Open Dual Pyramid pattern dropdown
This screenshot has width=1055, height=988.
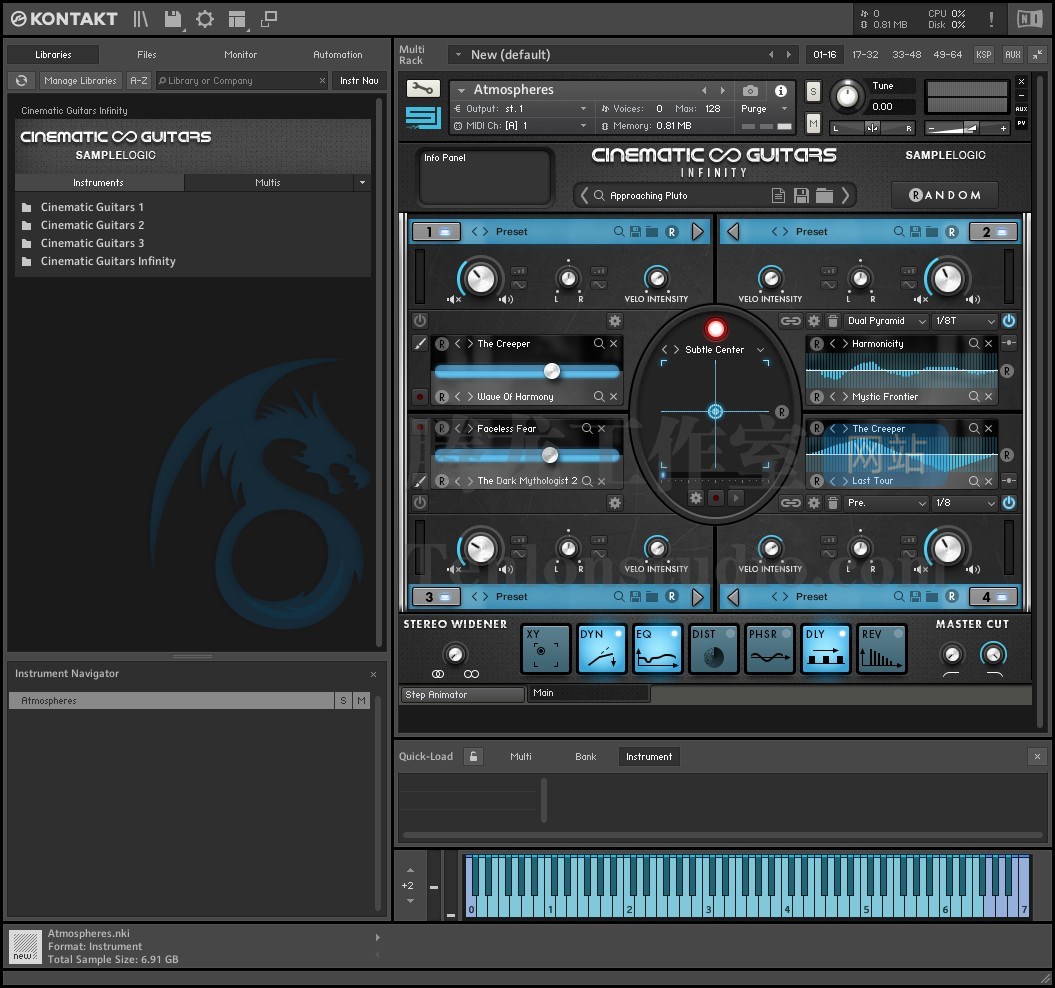(x=886, y=321)
